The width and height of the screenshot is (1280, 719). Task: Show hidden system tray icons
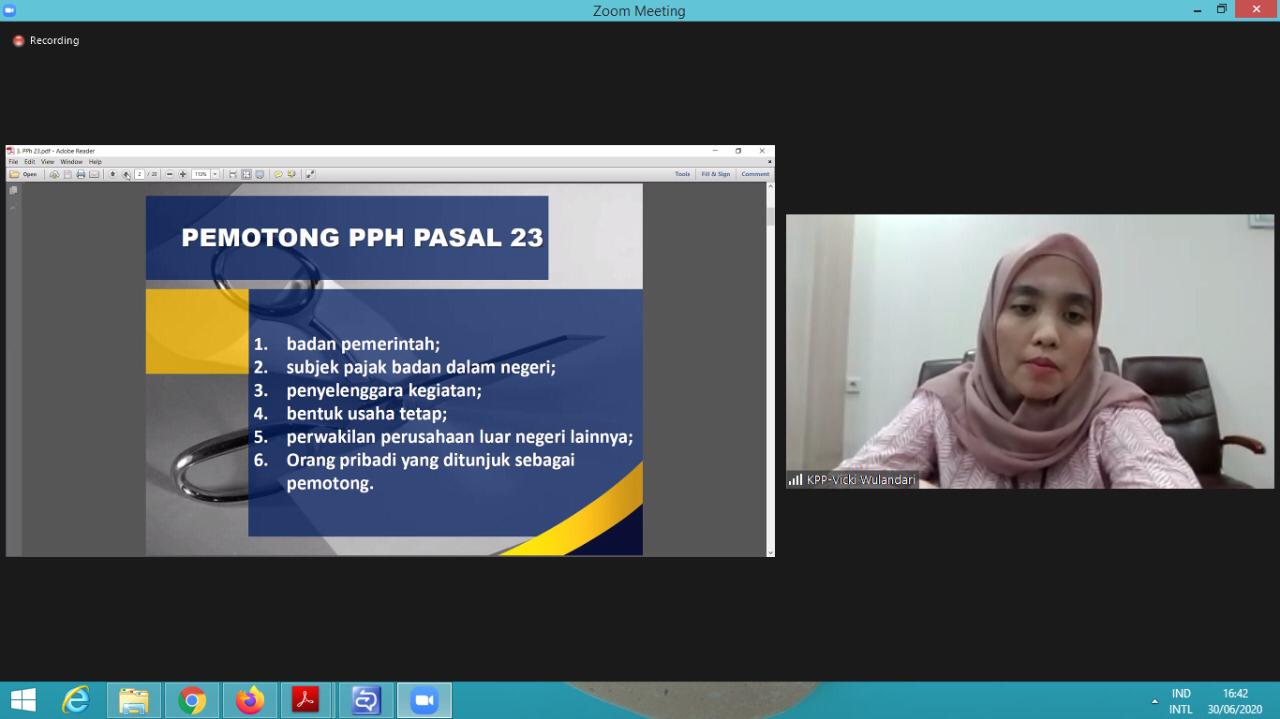tap(1155, 701)
